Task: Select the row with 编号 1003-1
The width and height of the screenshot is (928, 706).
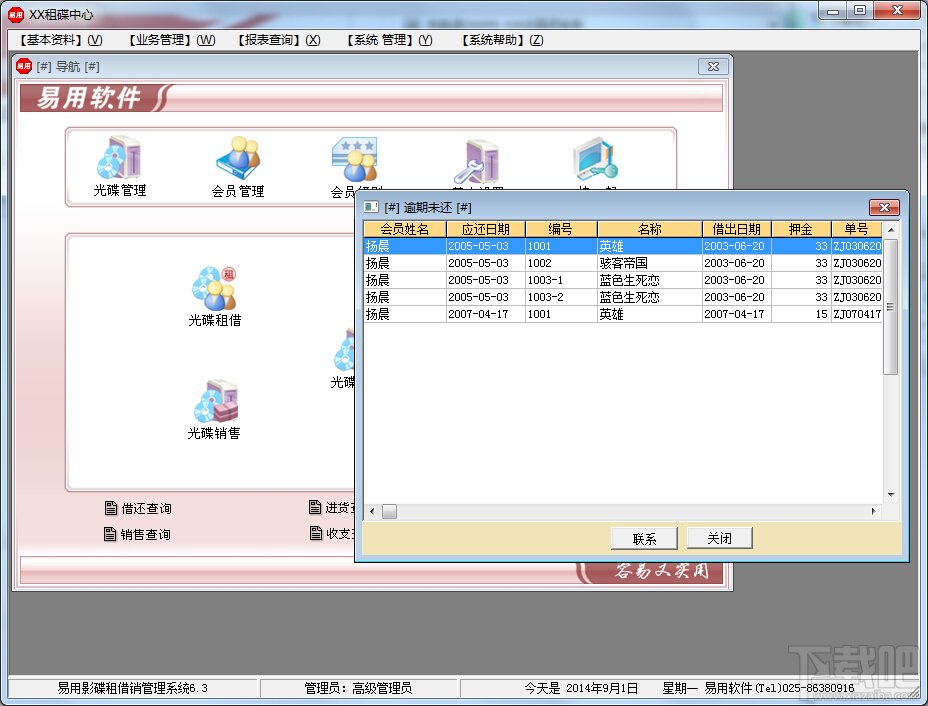Action: 623,280
